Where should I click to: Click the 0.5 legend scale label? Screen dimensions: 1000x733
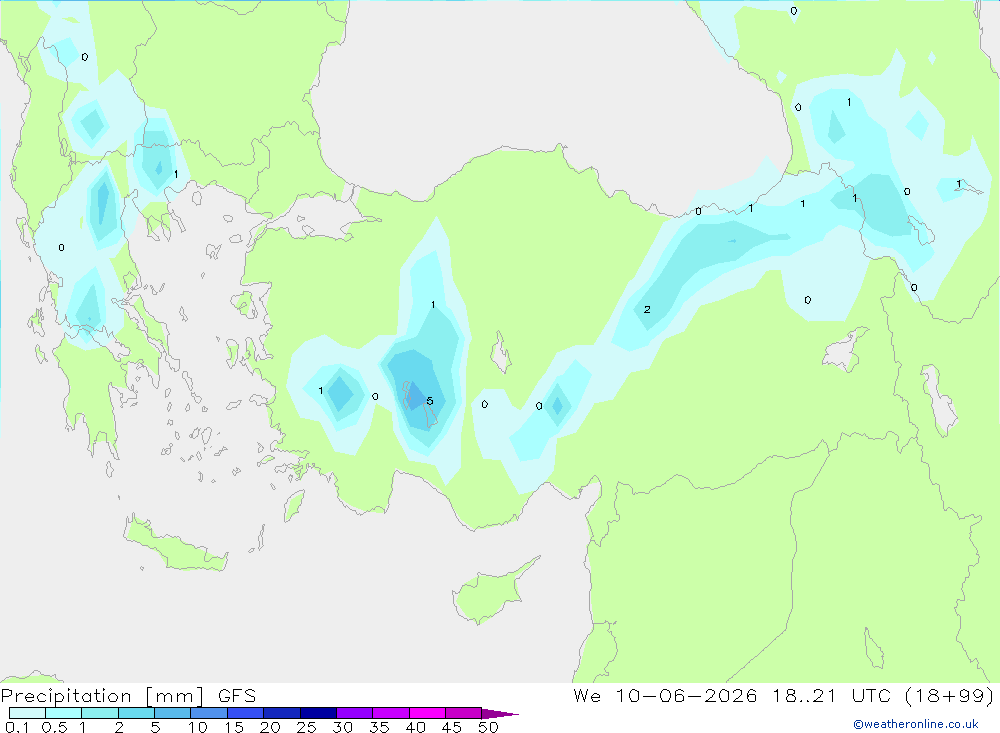click(54, 727)
